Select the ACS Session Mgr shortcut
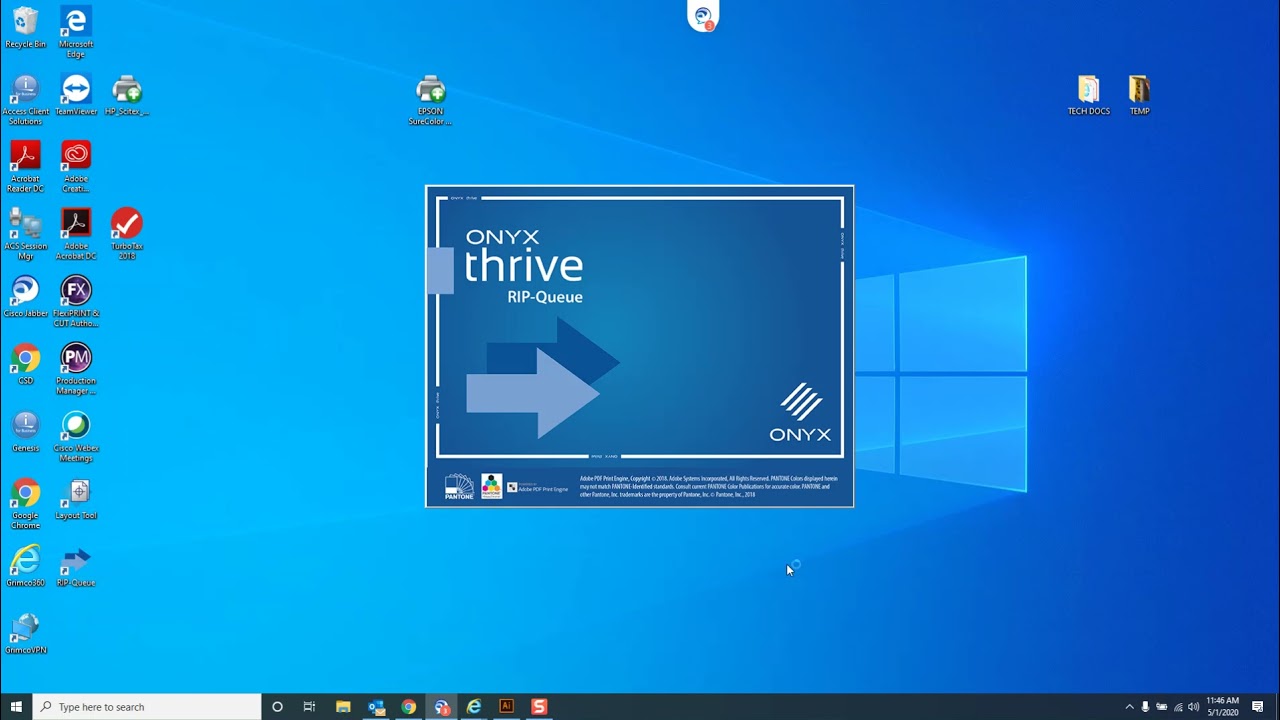This screenshot has width=1280, height=720. tap(25, 234)
